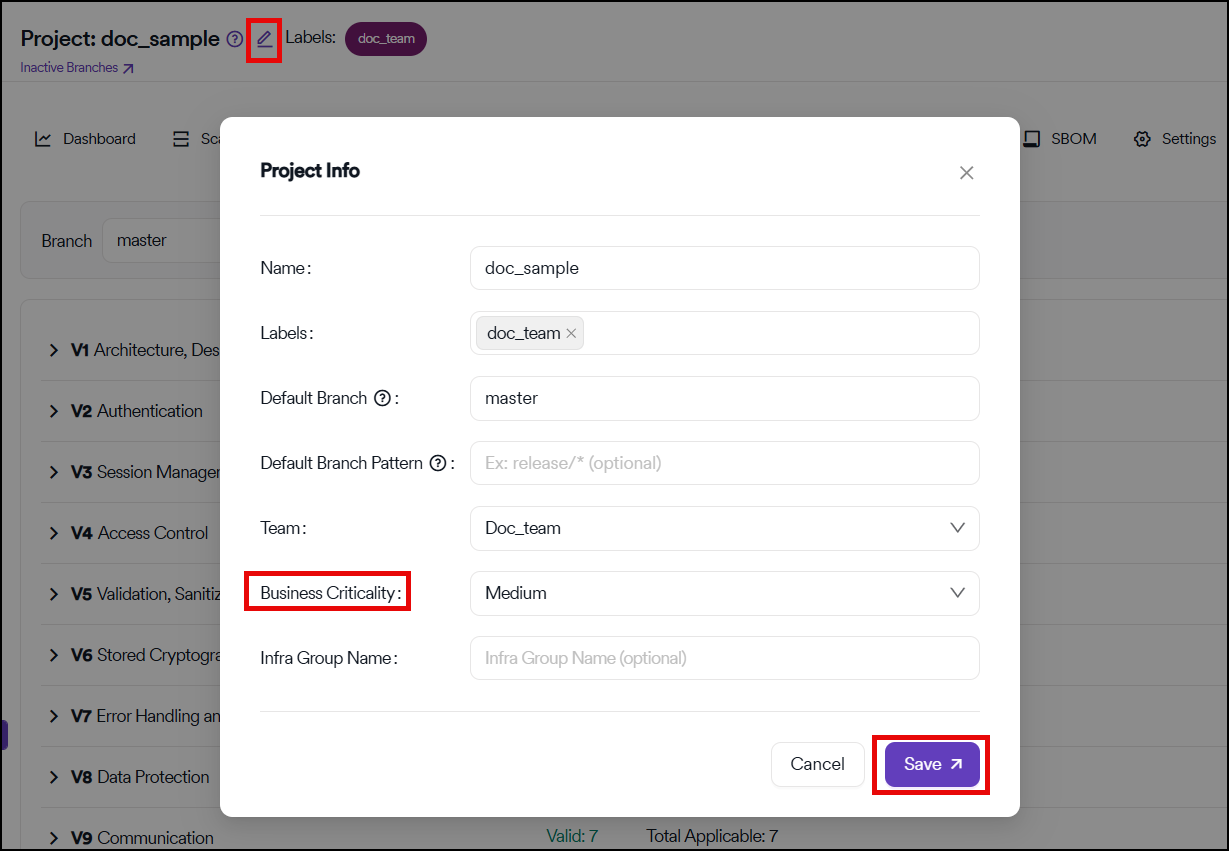
Task: Click help icon next to project title
Action: pyautogui.click(x=234, y=40)
